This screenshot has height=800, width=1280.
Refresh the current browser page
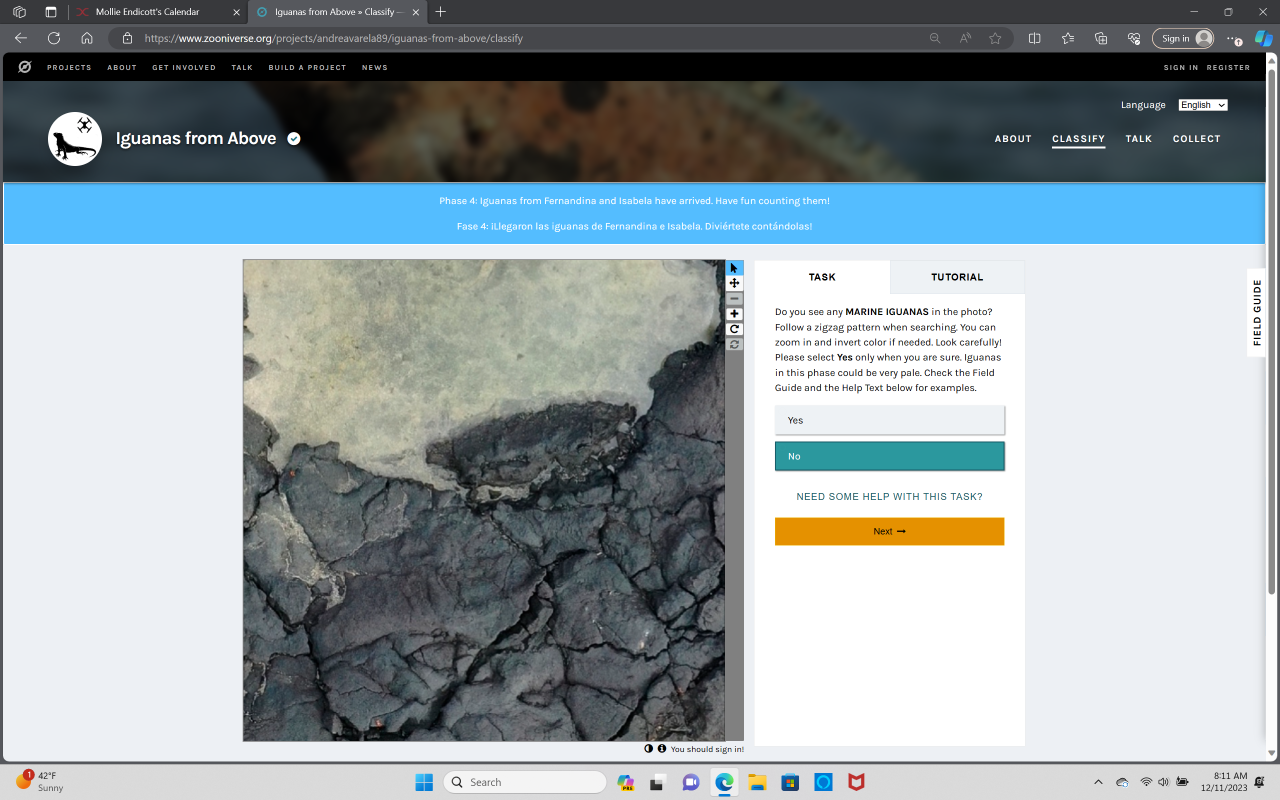[x=54, y=38]
